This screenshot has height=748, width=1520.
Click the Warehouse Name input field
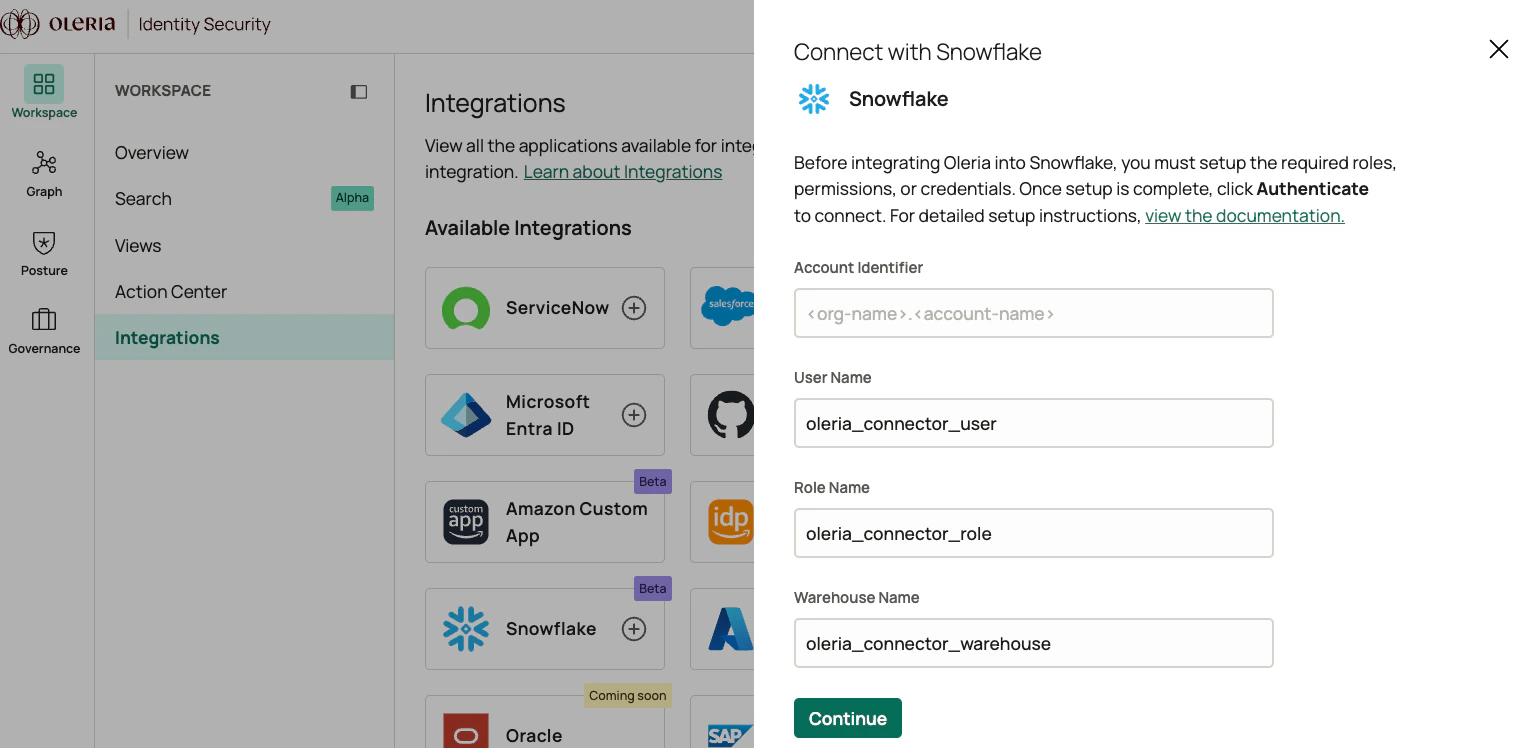coord(1033,643)
